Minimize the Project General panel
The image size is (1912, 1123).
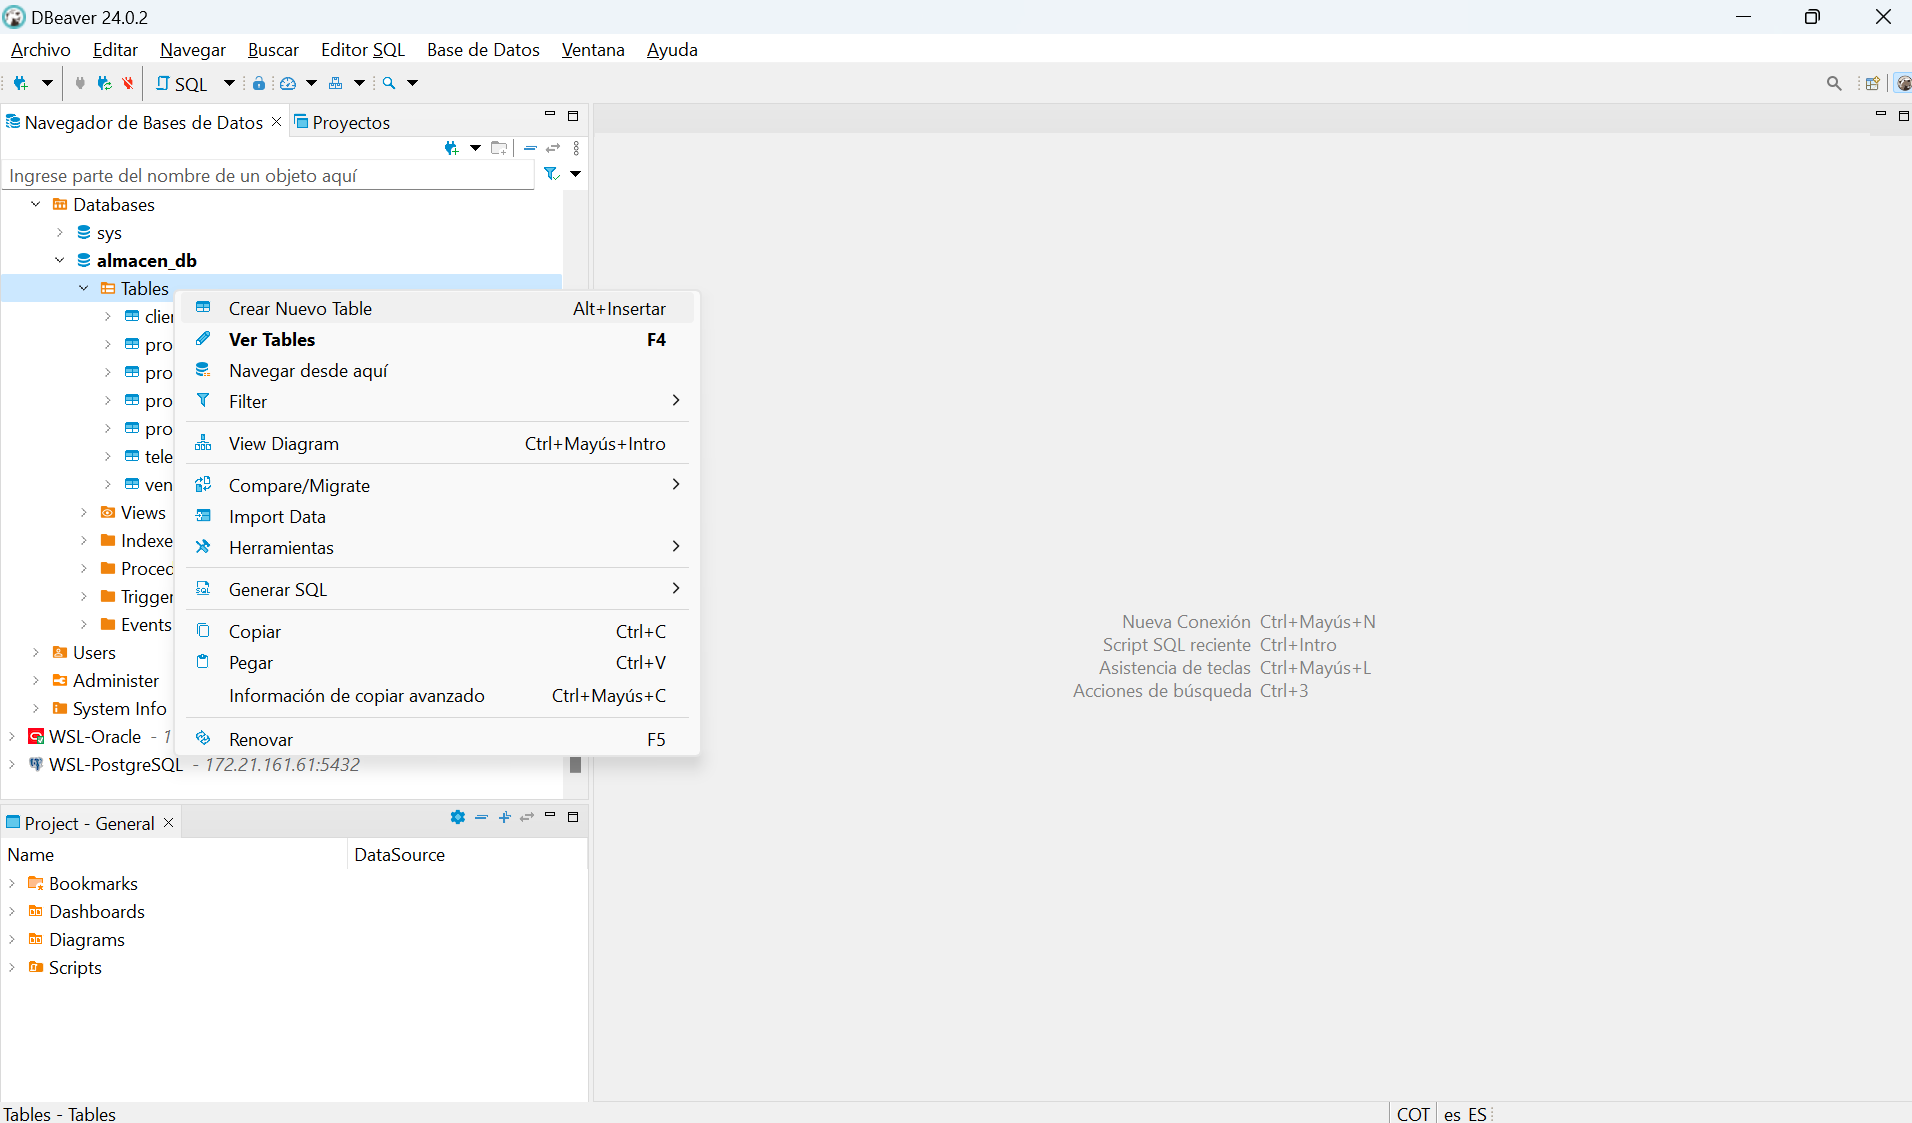(550, 816)
